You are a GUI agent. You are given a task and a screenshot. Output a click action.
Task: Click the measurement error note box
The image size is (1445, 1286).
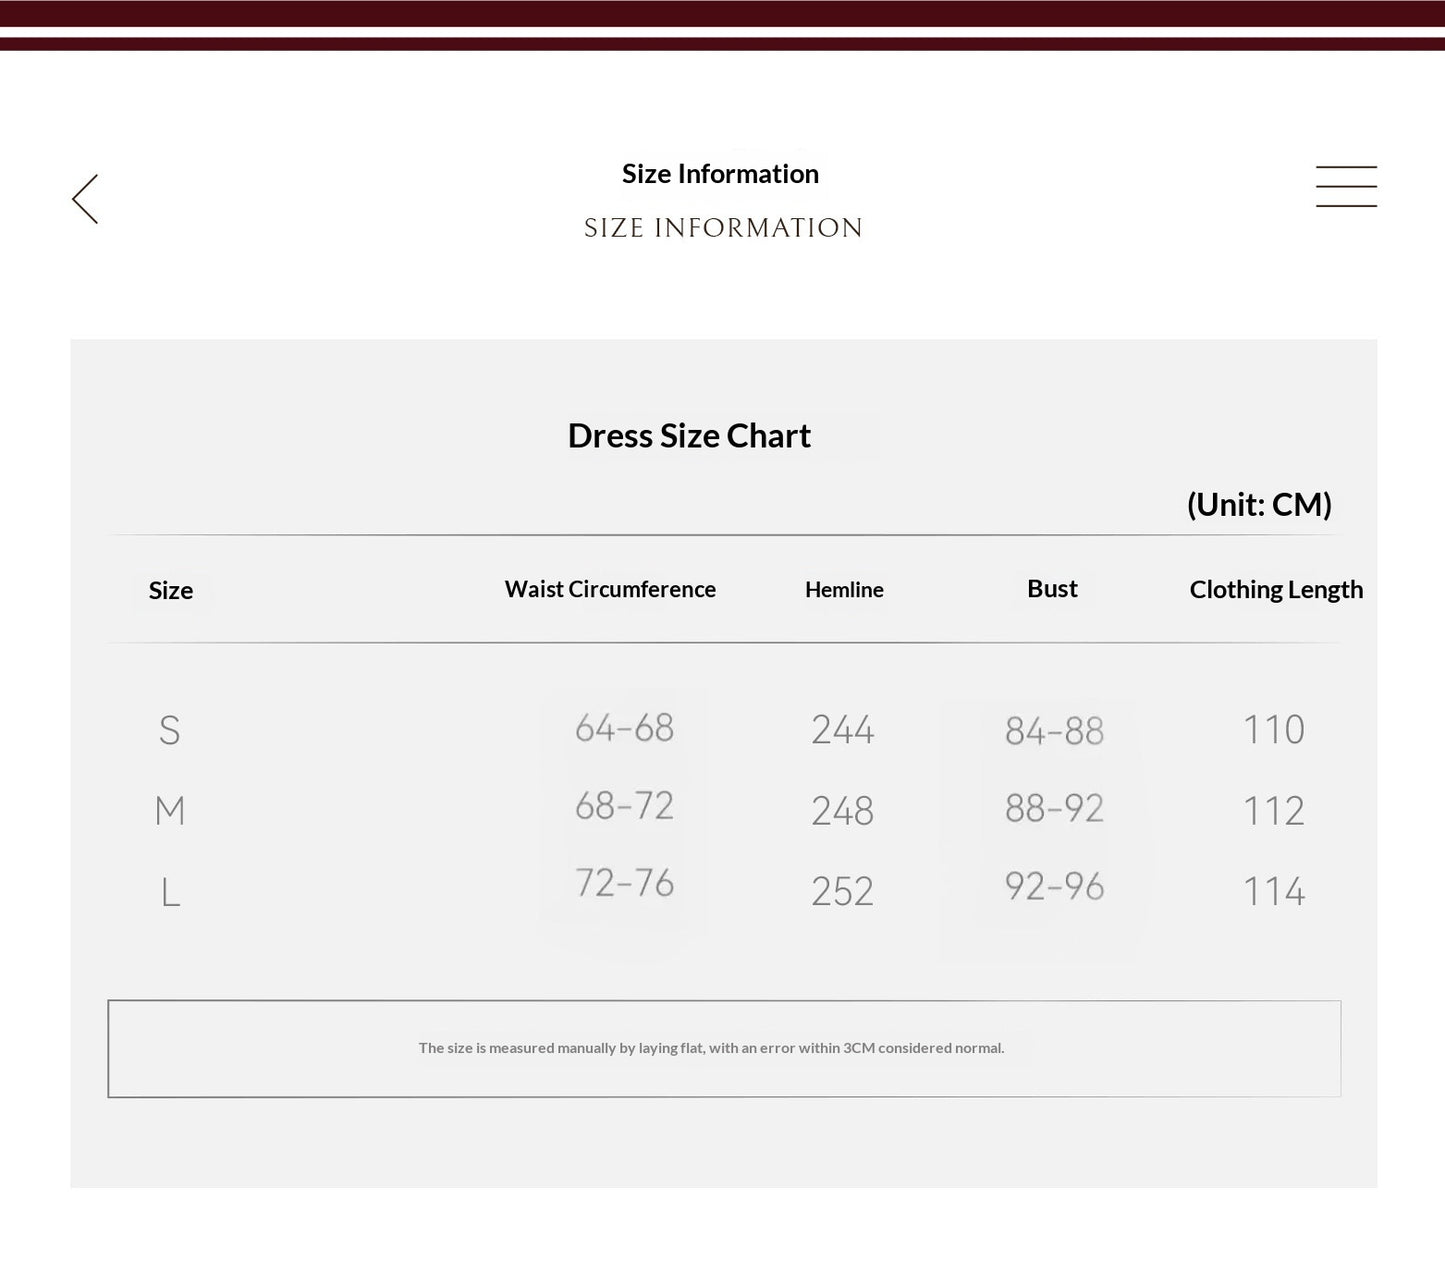(x=724, y=1048)
